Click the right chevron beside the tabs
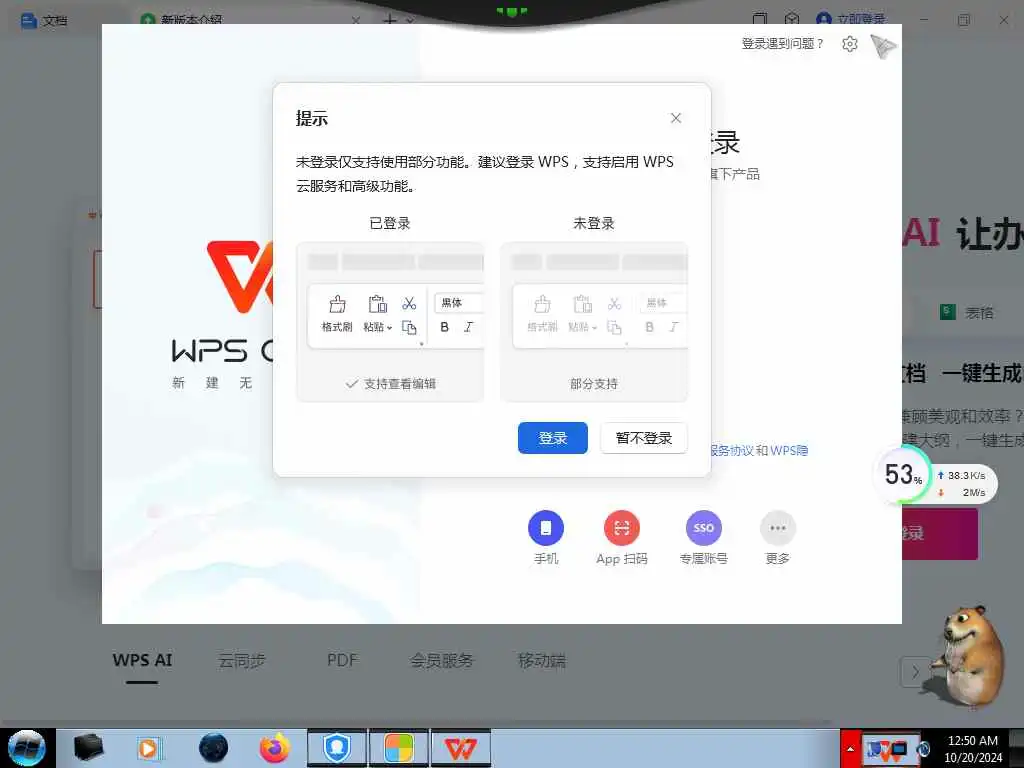The height and width of the screenshot is (768, 1024). (915, 672)
